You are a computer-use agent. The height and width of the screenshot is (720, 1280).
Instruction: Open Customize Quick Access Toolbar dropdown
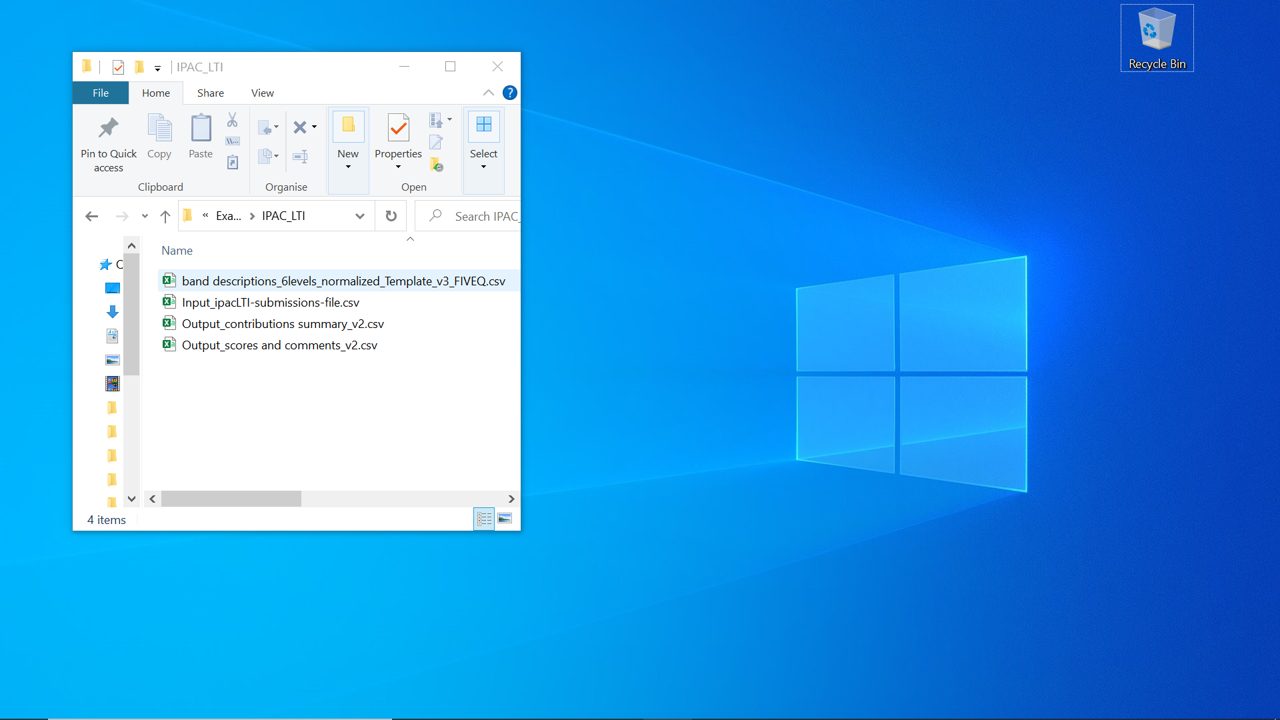pyautogui.click(x=158, y=68)
